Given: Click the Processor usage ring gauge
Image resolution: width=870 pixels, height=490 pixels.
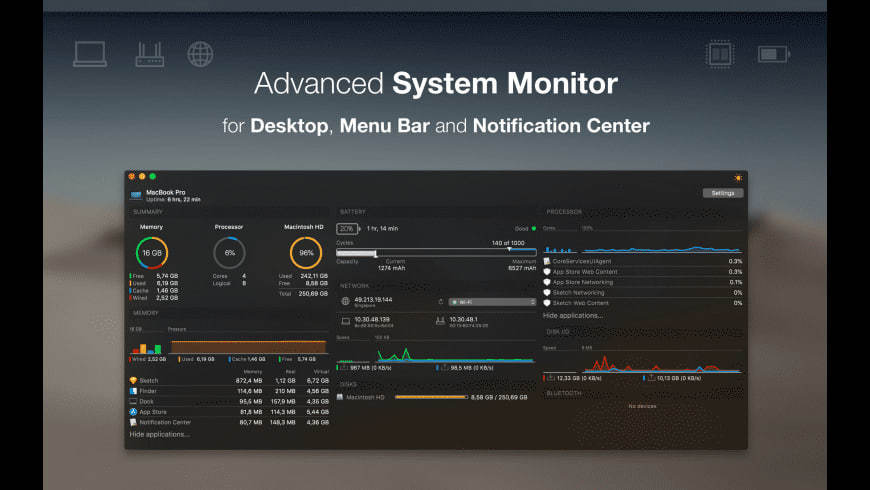Looking at the screenshot, I should pyautogui.click(x=229, y=253).
